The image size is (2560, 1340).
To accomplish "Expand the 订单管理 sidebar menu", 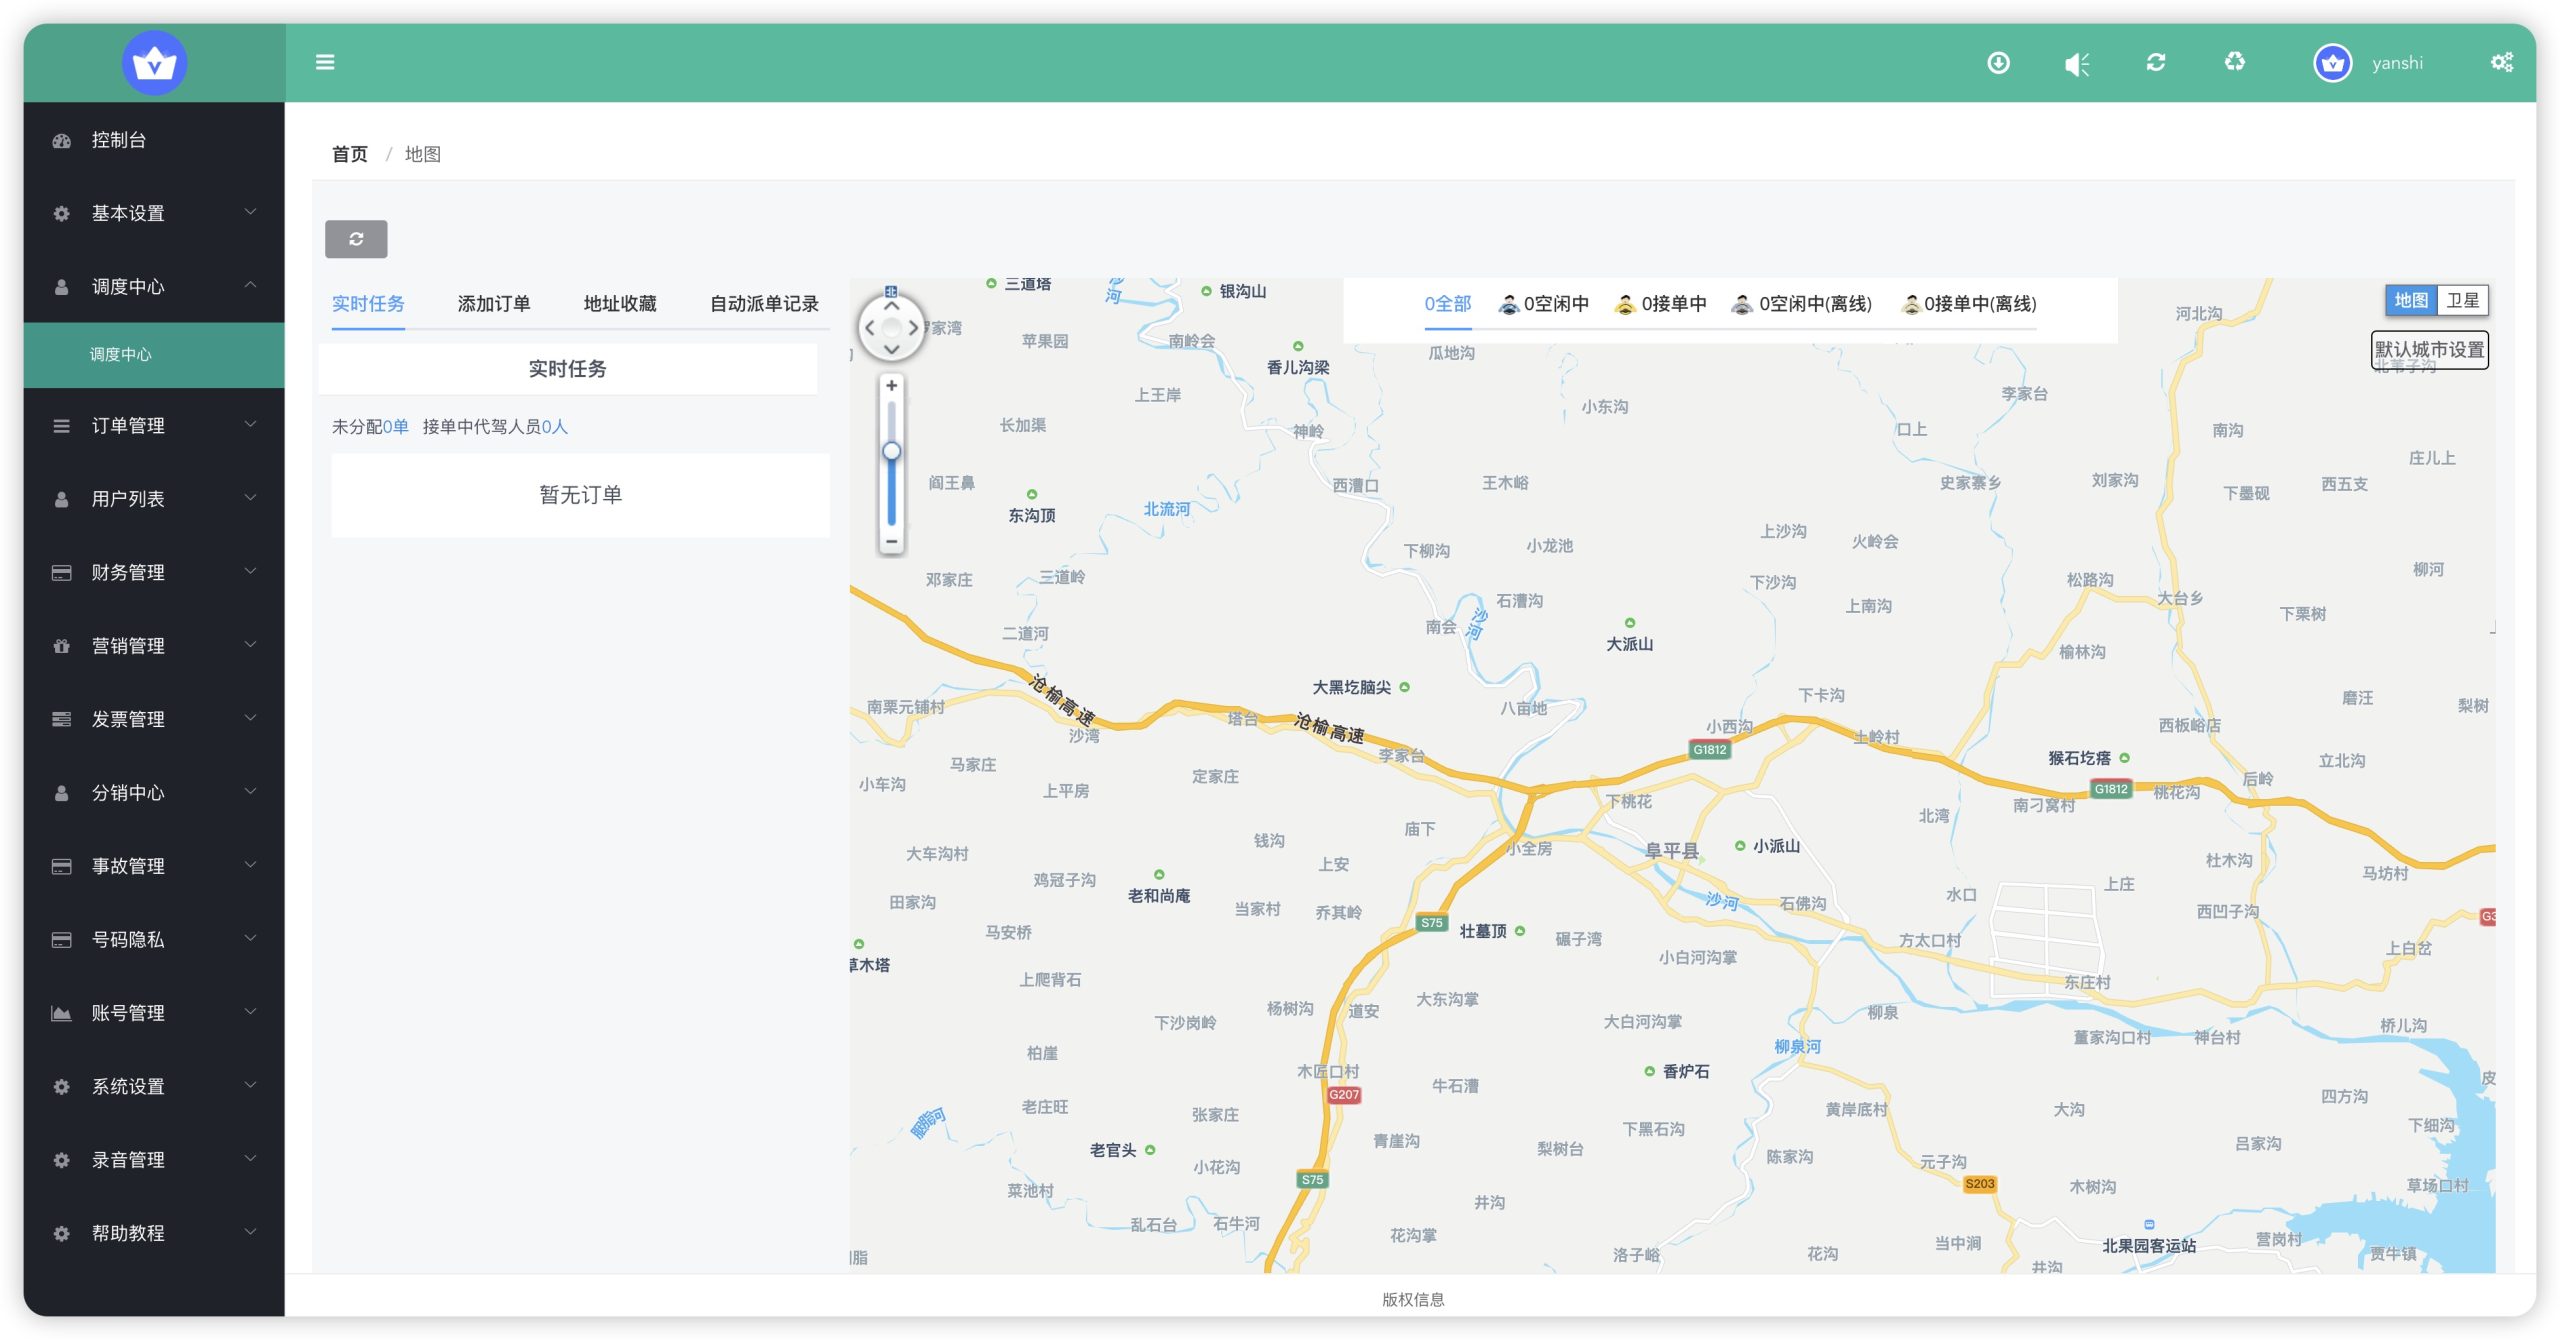I will pyautogui.click(x=129, y=425).
